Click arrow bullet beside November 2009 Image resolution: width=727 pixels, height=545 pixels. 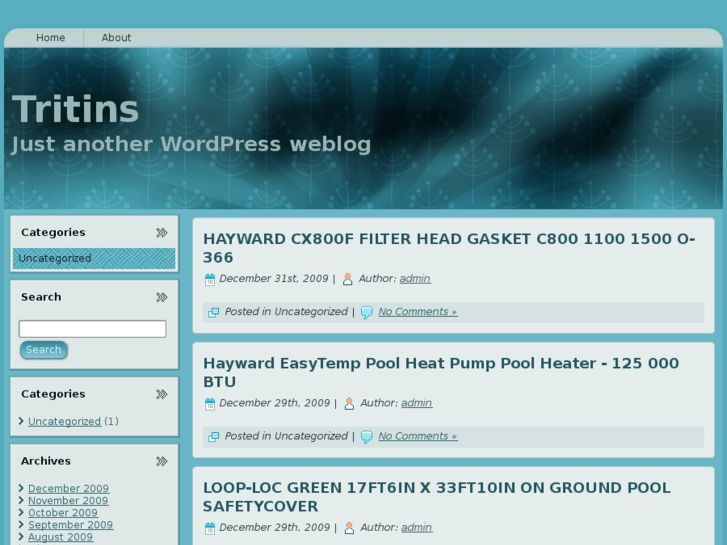point(21,500)
